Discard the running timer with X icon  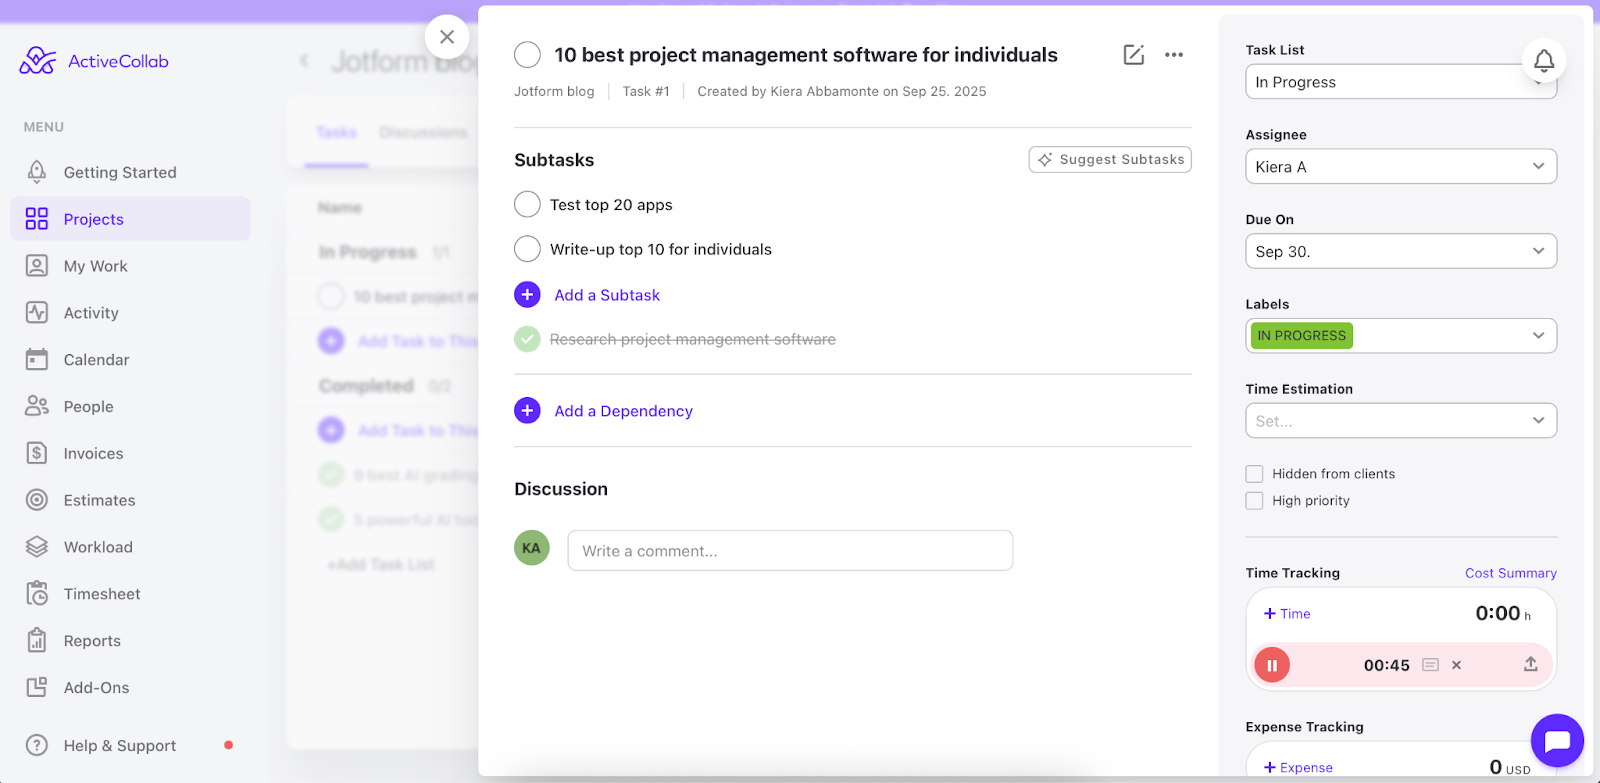point(1456,665)
